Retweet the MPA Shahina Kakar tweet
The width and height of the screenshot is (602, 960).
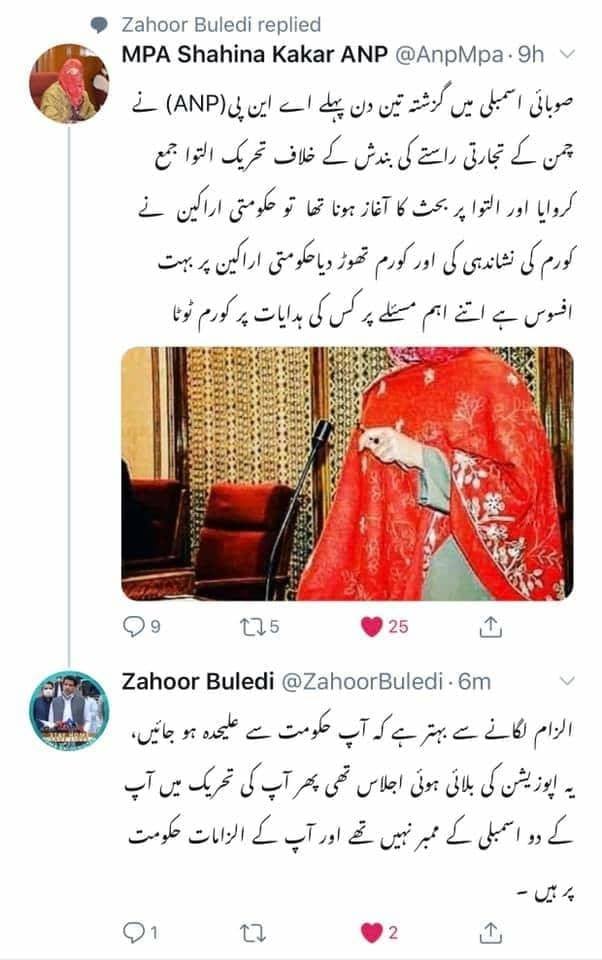(259, 626)
